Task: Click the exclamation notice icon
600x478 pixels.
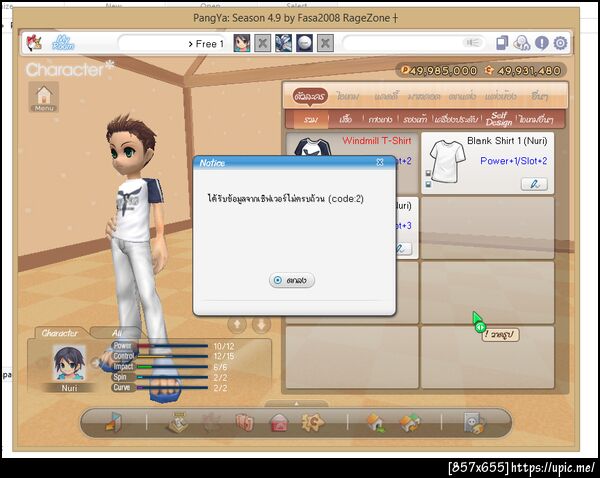Action: tap(541, 43)
